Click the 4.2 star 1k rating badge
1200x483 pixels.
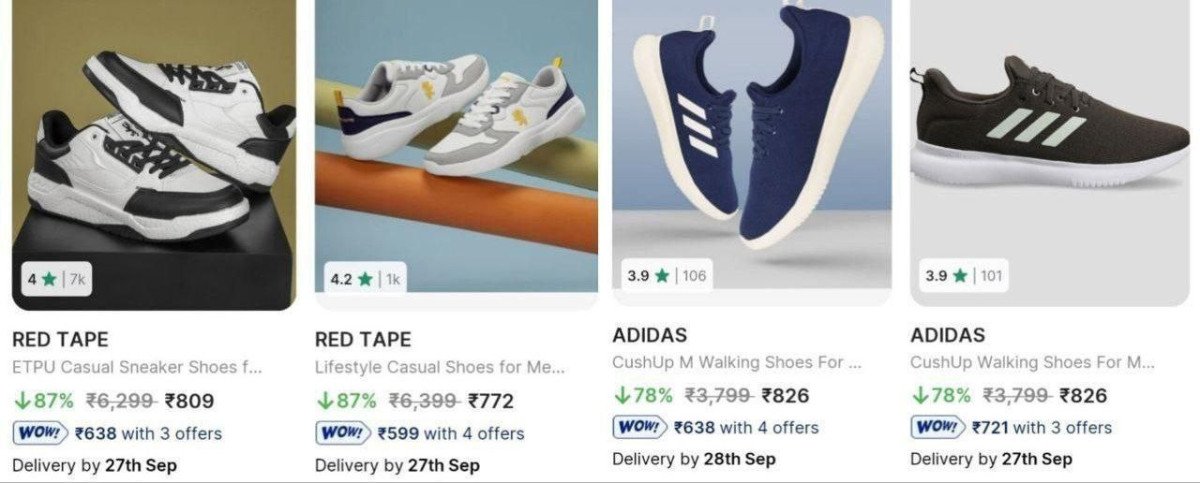point(365,279)
